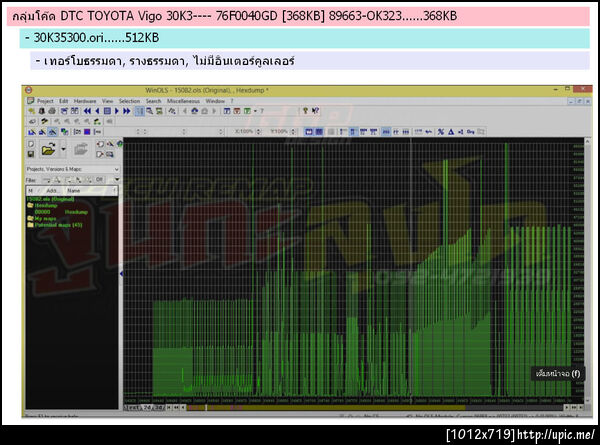Sort by the Name column header
This screenshot has width=600, height=445.
click(90, 191)
